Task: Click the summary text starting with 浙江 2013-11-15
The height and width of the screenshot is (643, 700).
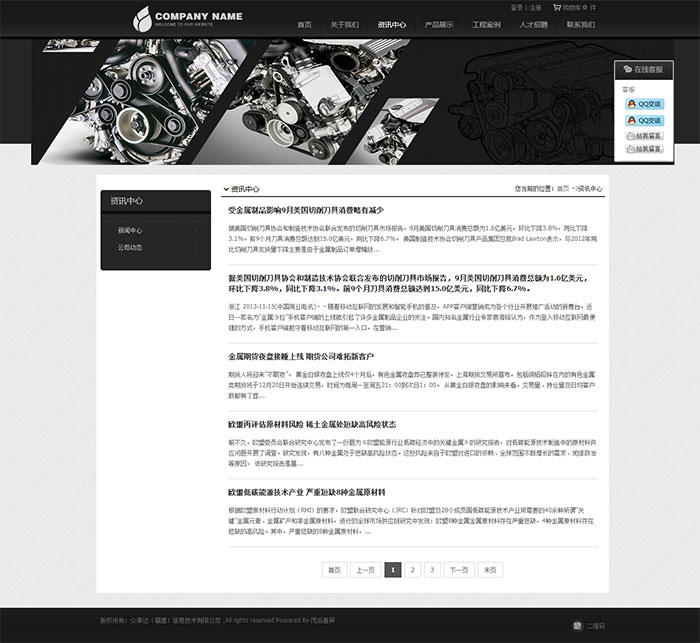Action: tap(412, 317)
